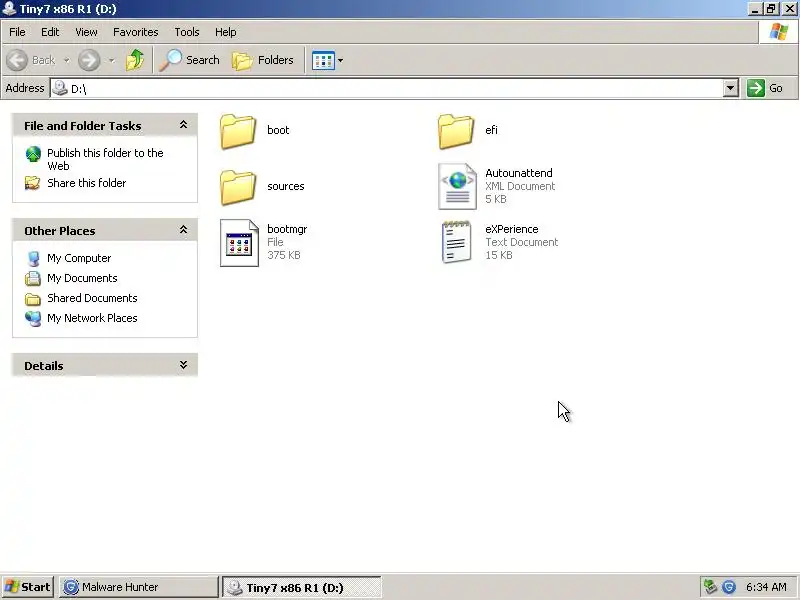Select the eXPerience text document icon
The width and height of the screenshot is (800, 600).
point(456,242)
